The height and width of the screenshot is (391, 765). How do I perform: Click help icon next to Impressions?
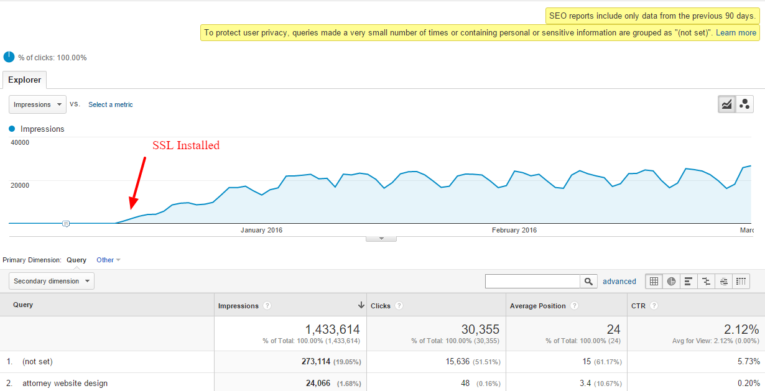(267, 306)
